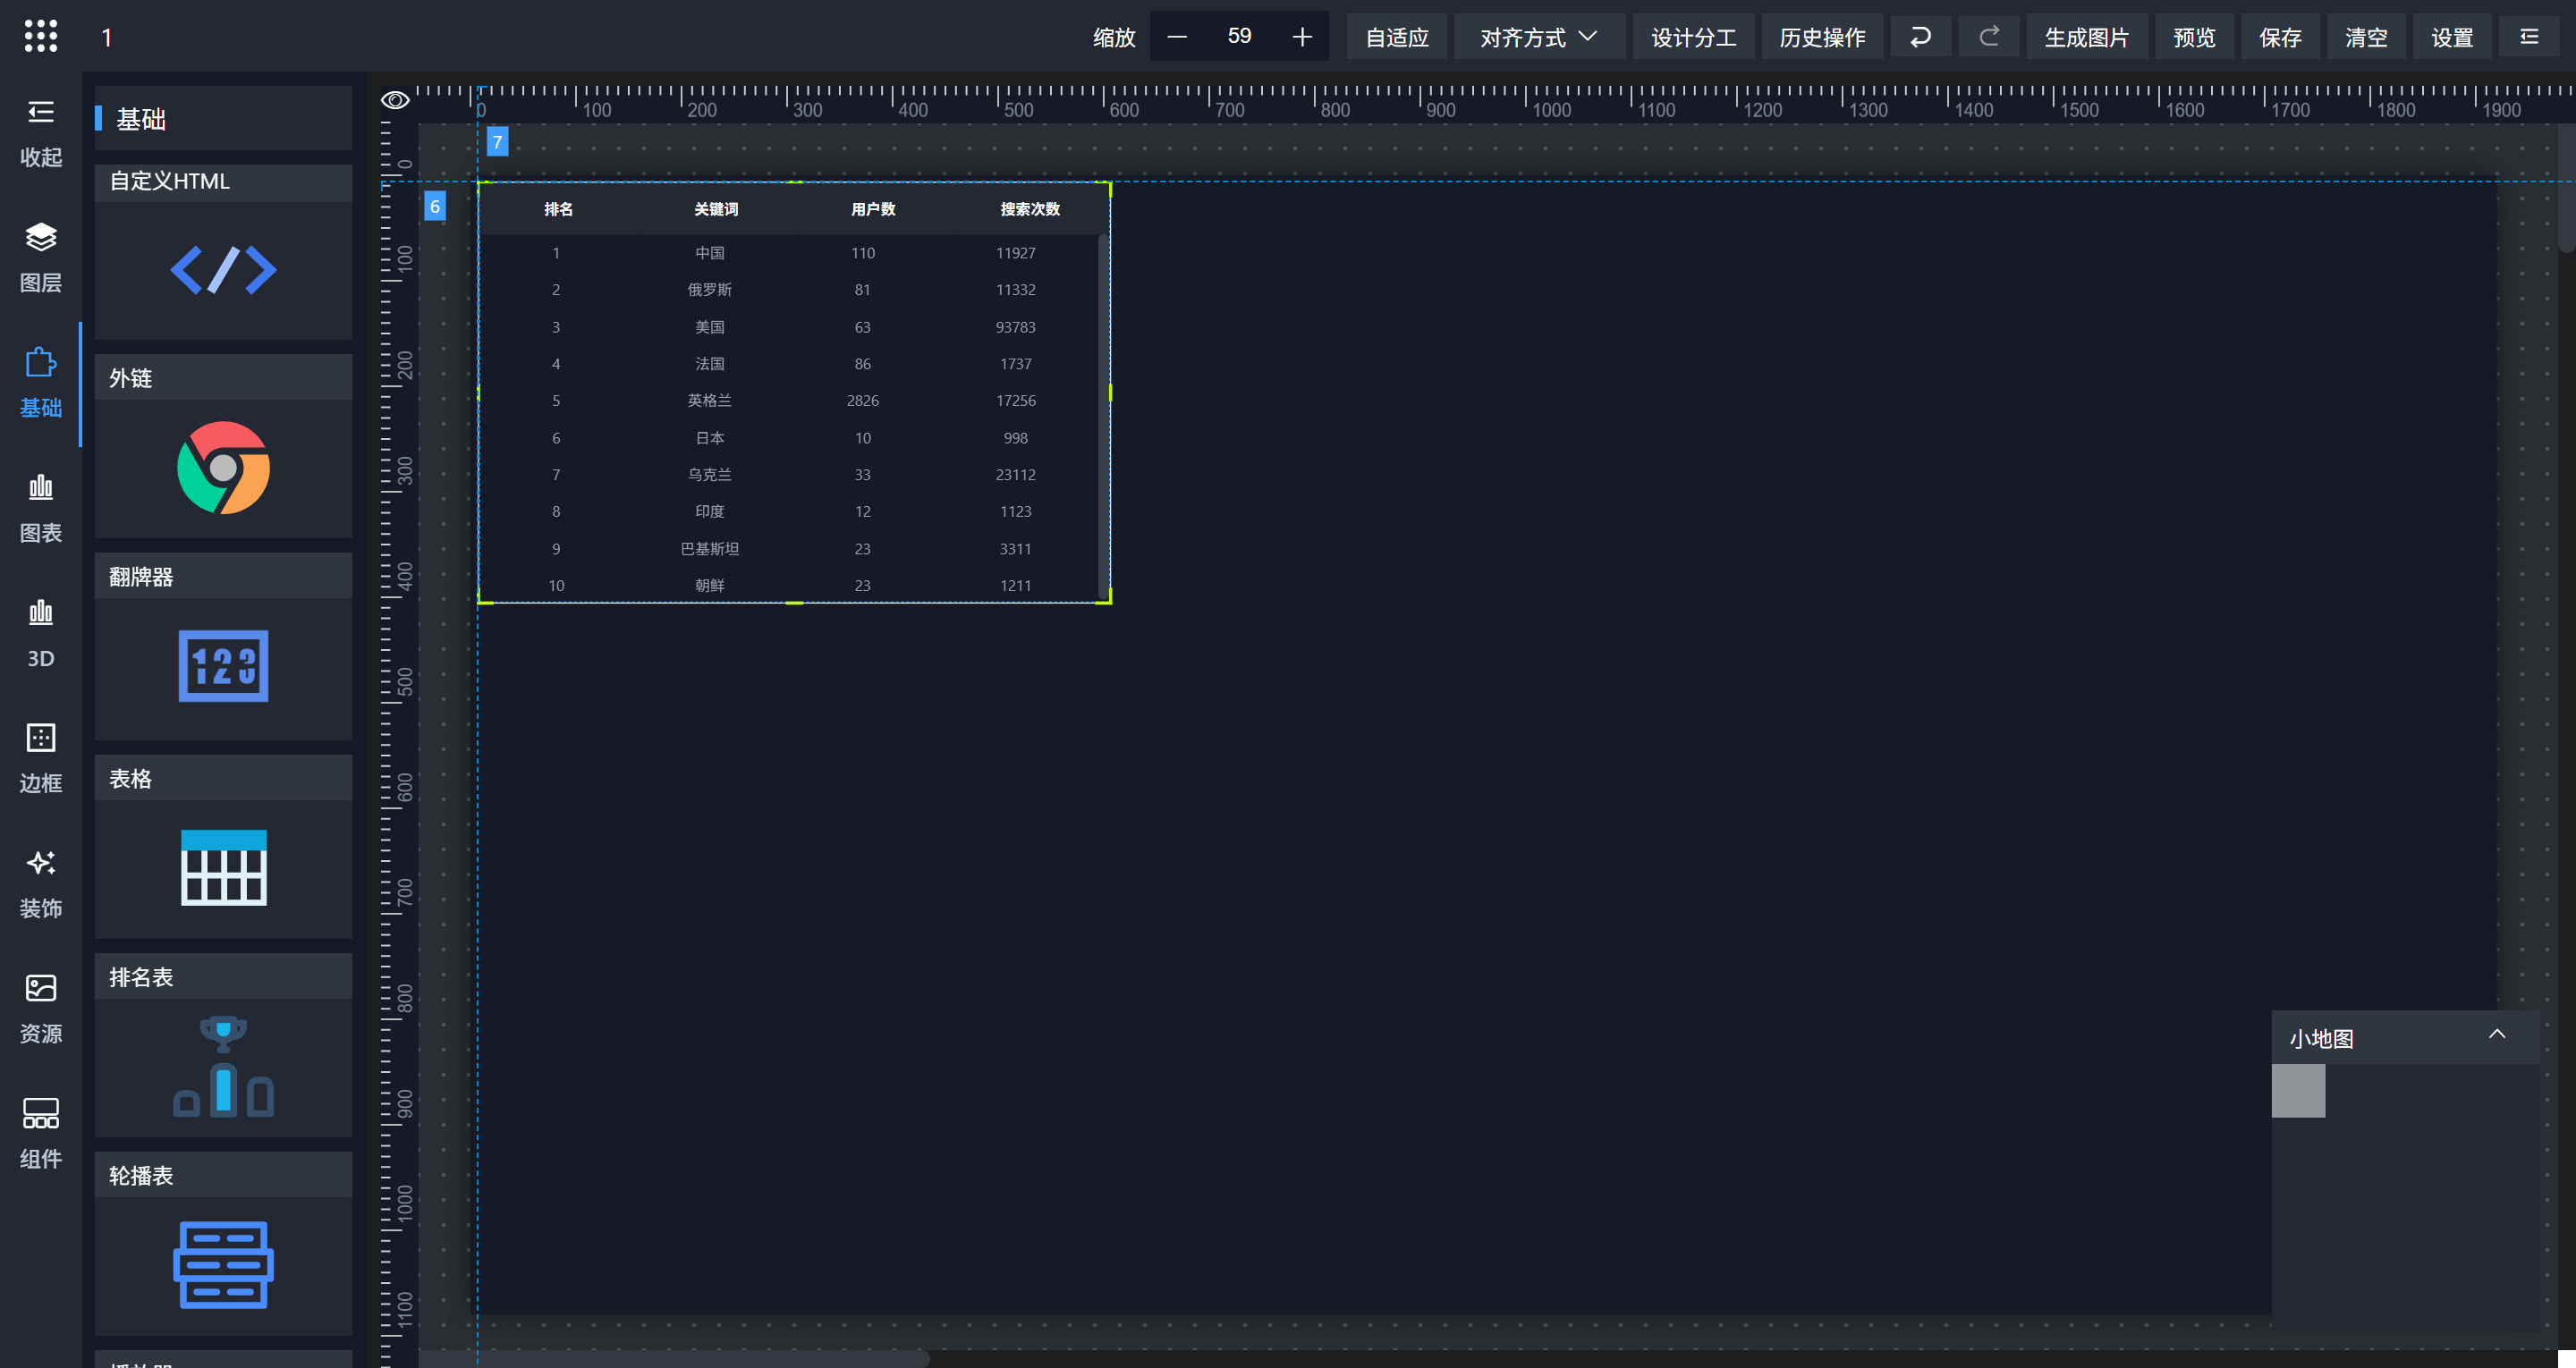Open the apps grid menu icon
The height and width of the screenshot is (1368, 2576).
(41, 36)
